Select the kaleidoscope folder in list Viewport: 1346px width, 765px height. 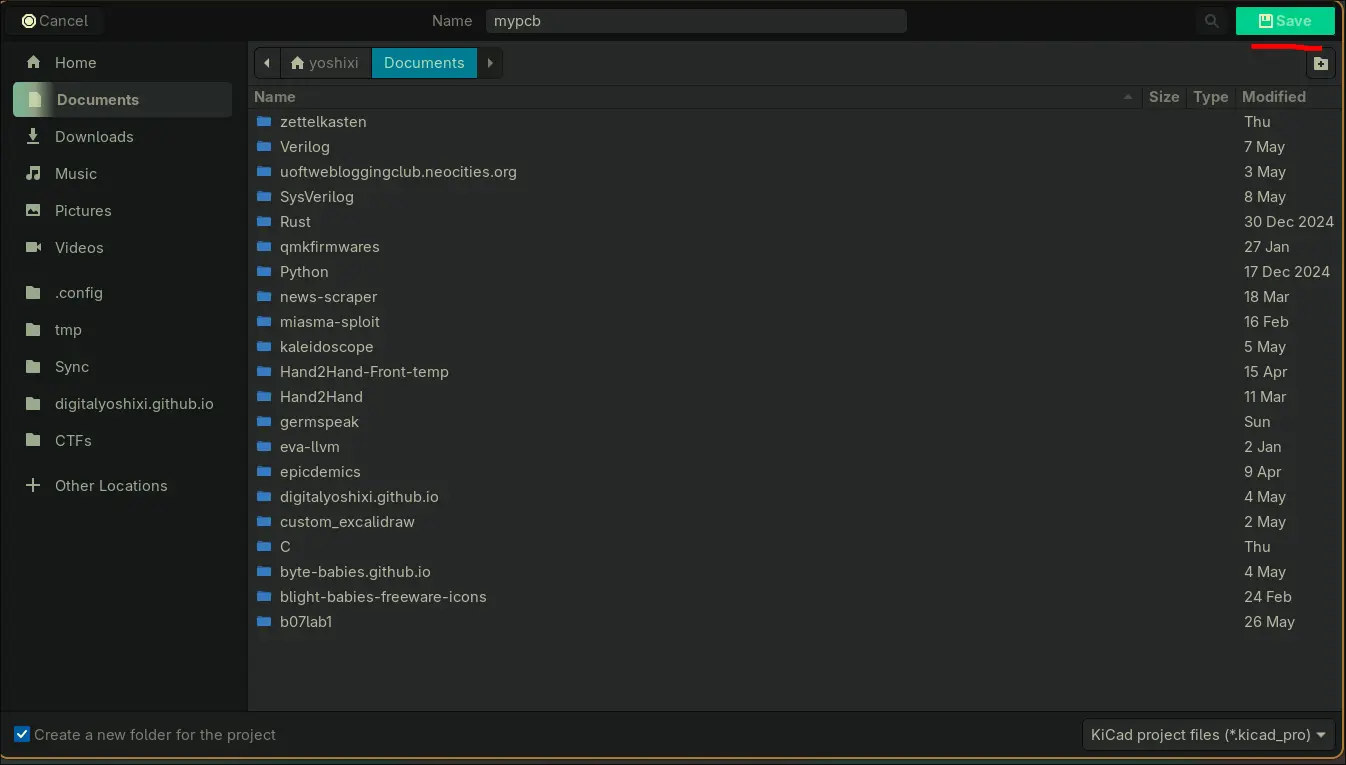[x=326, y=347]
